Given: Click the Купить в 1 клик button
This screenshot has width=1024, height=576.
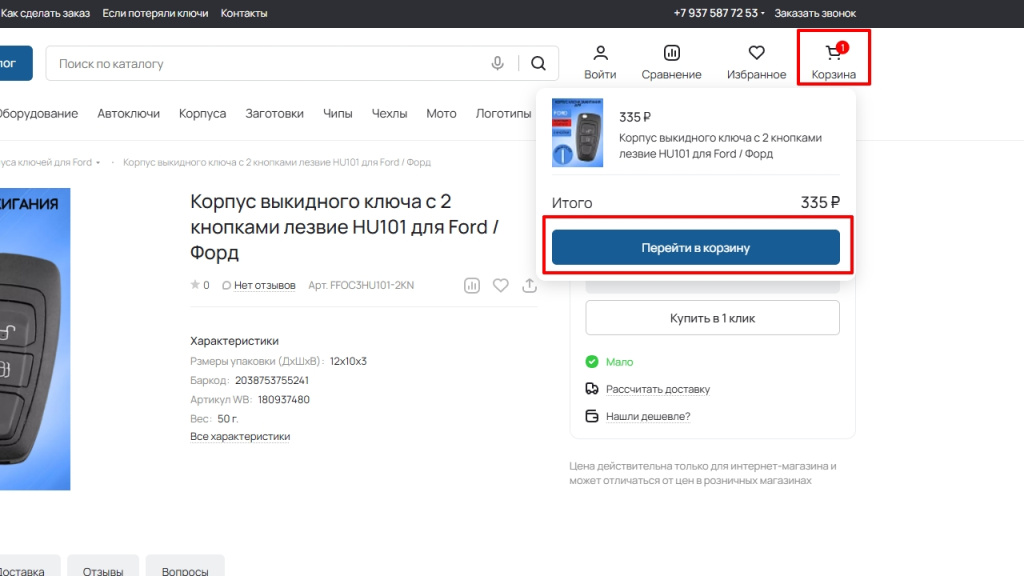Looking at the screenshot, I should point(712,318).
